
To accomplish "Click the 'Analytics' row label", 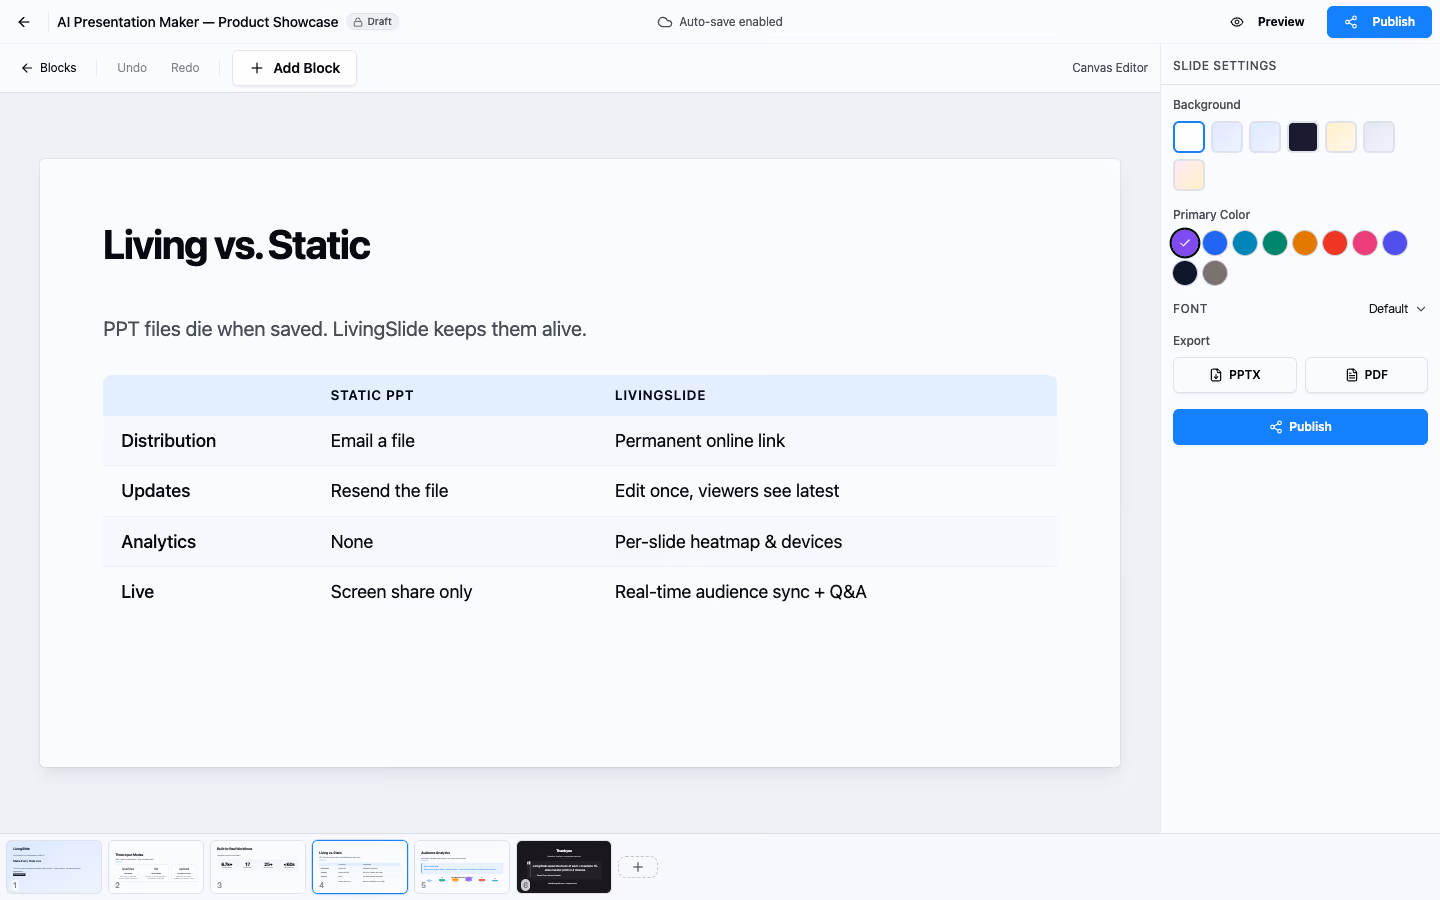I will pos(159,542).
